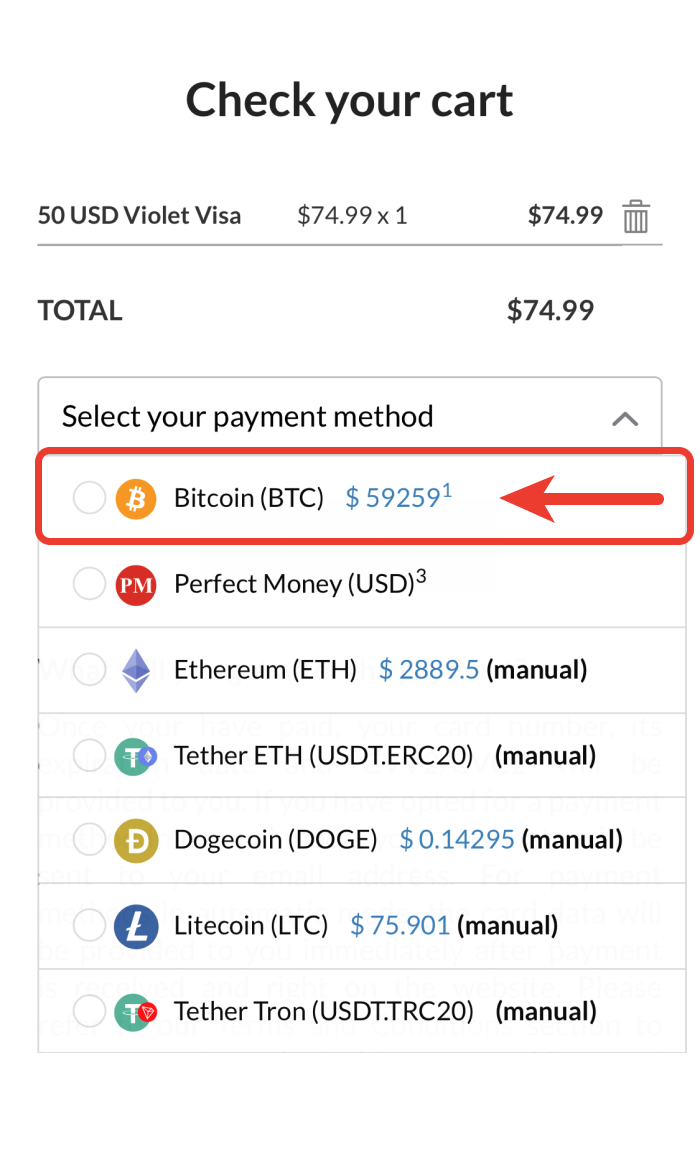Click the 50 USD Violet Visa item name
Image resolution: width=700 pixels, height=1175 pixels.
[x=139, y=215]
